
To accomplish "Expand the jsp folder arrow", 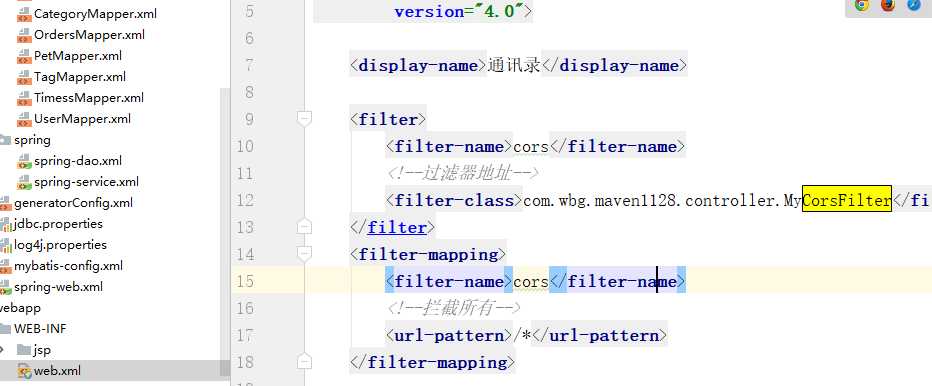I will point(2,350).
